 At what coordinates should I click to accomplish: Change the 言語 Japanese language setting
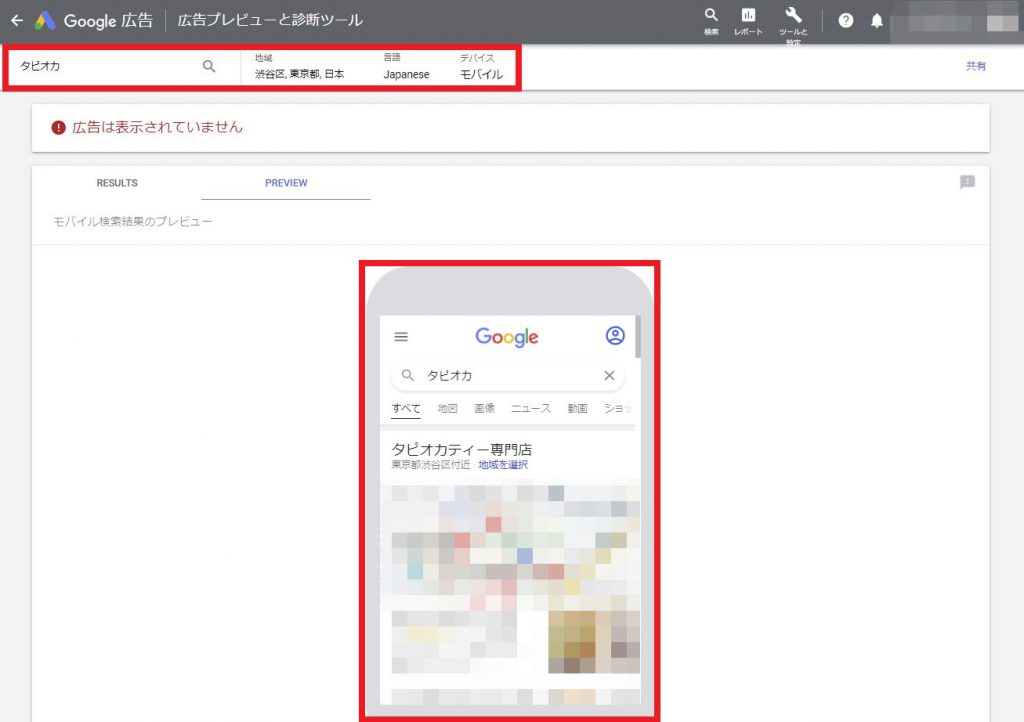(406, 67)
